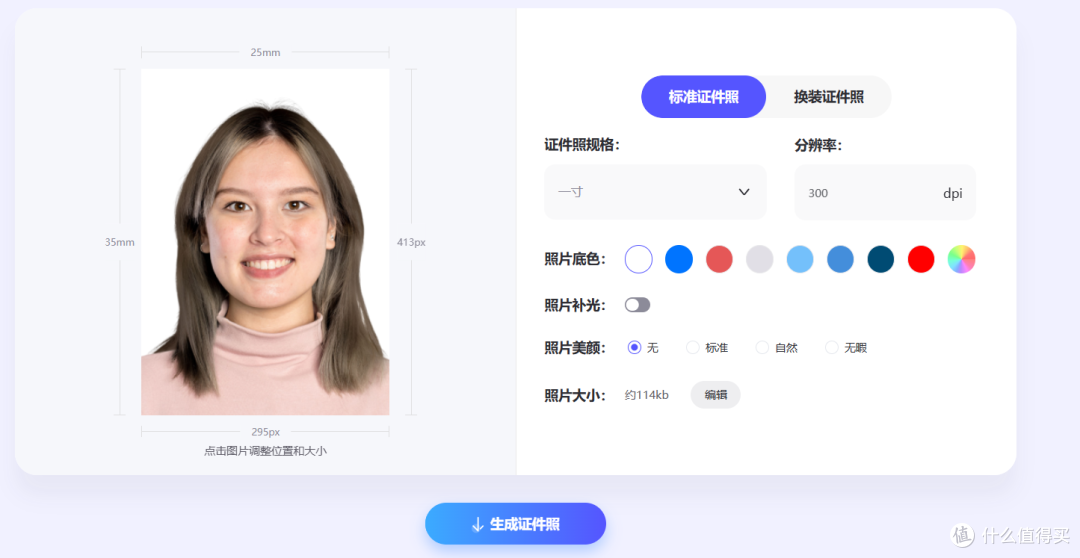Click the 35mm height label
The height and width of the screenshot is (558, 1080).
[120, 242]
